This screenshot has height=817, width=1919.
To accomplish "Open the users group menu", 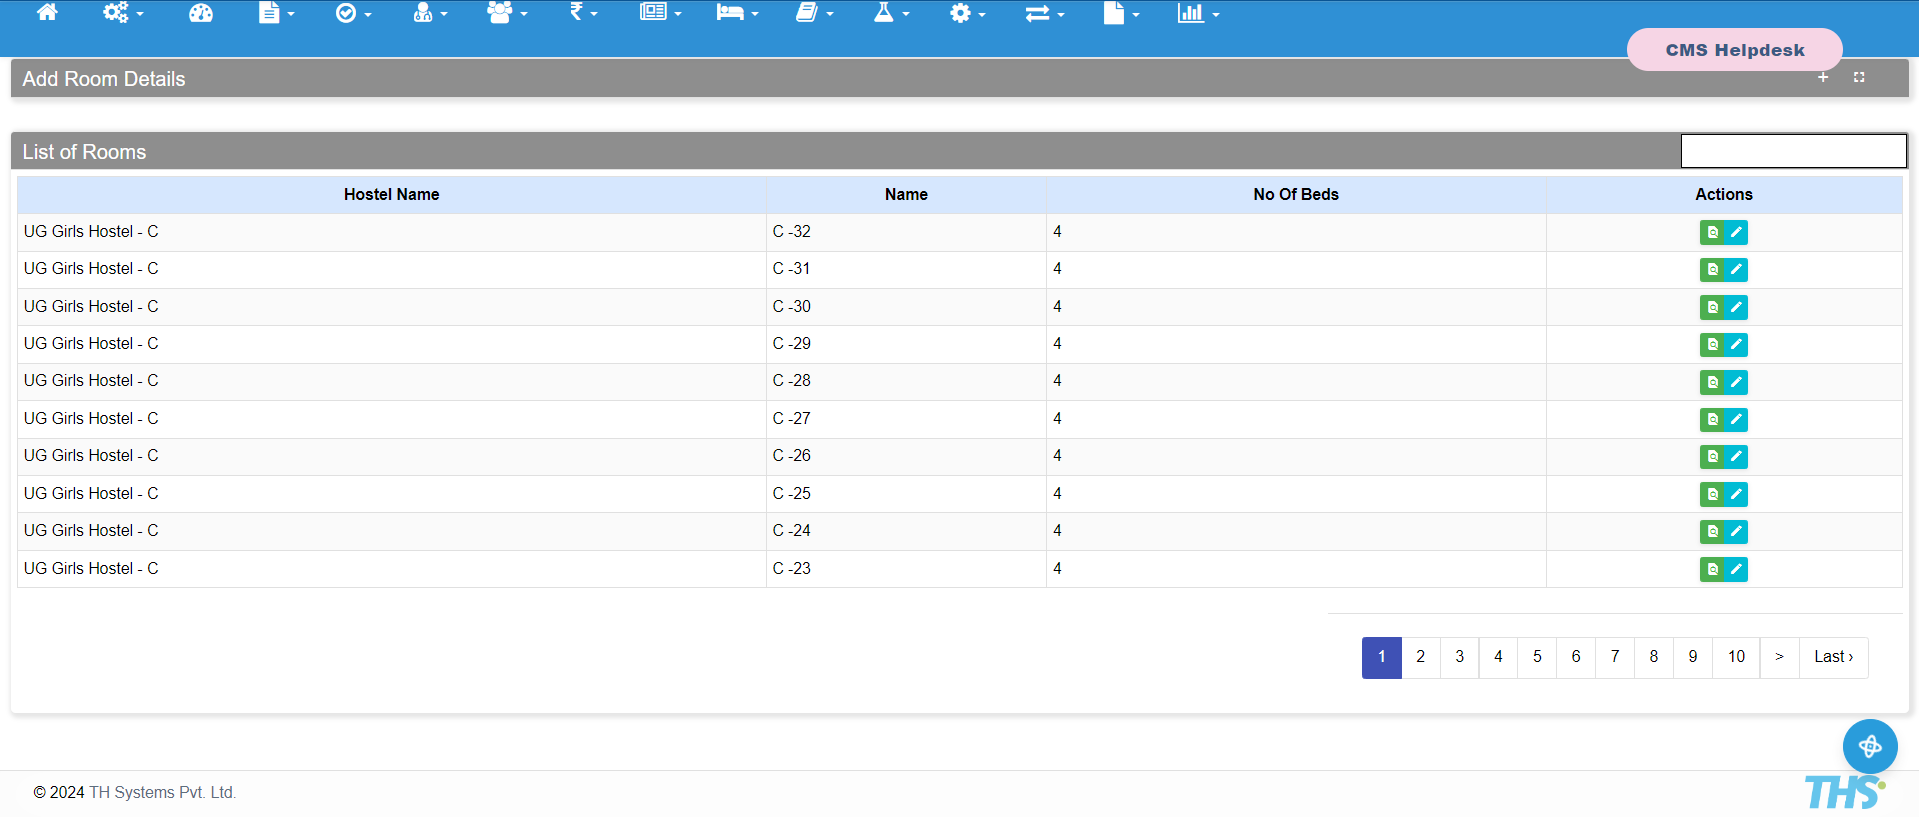I will [506, 13].
